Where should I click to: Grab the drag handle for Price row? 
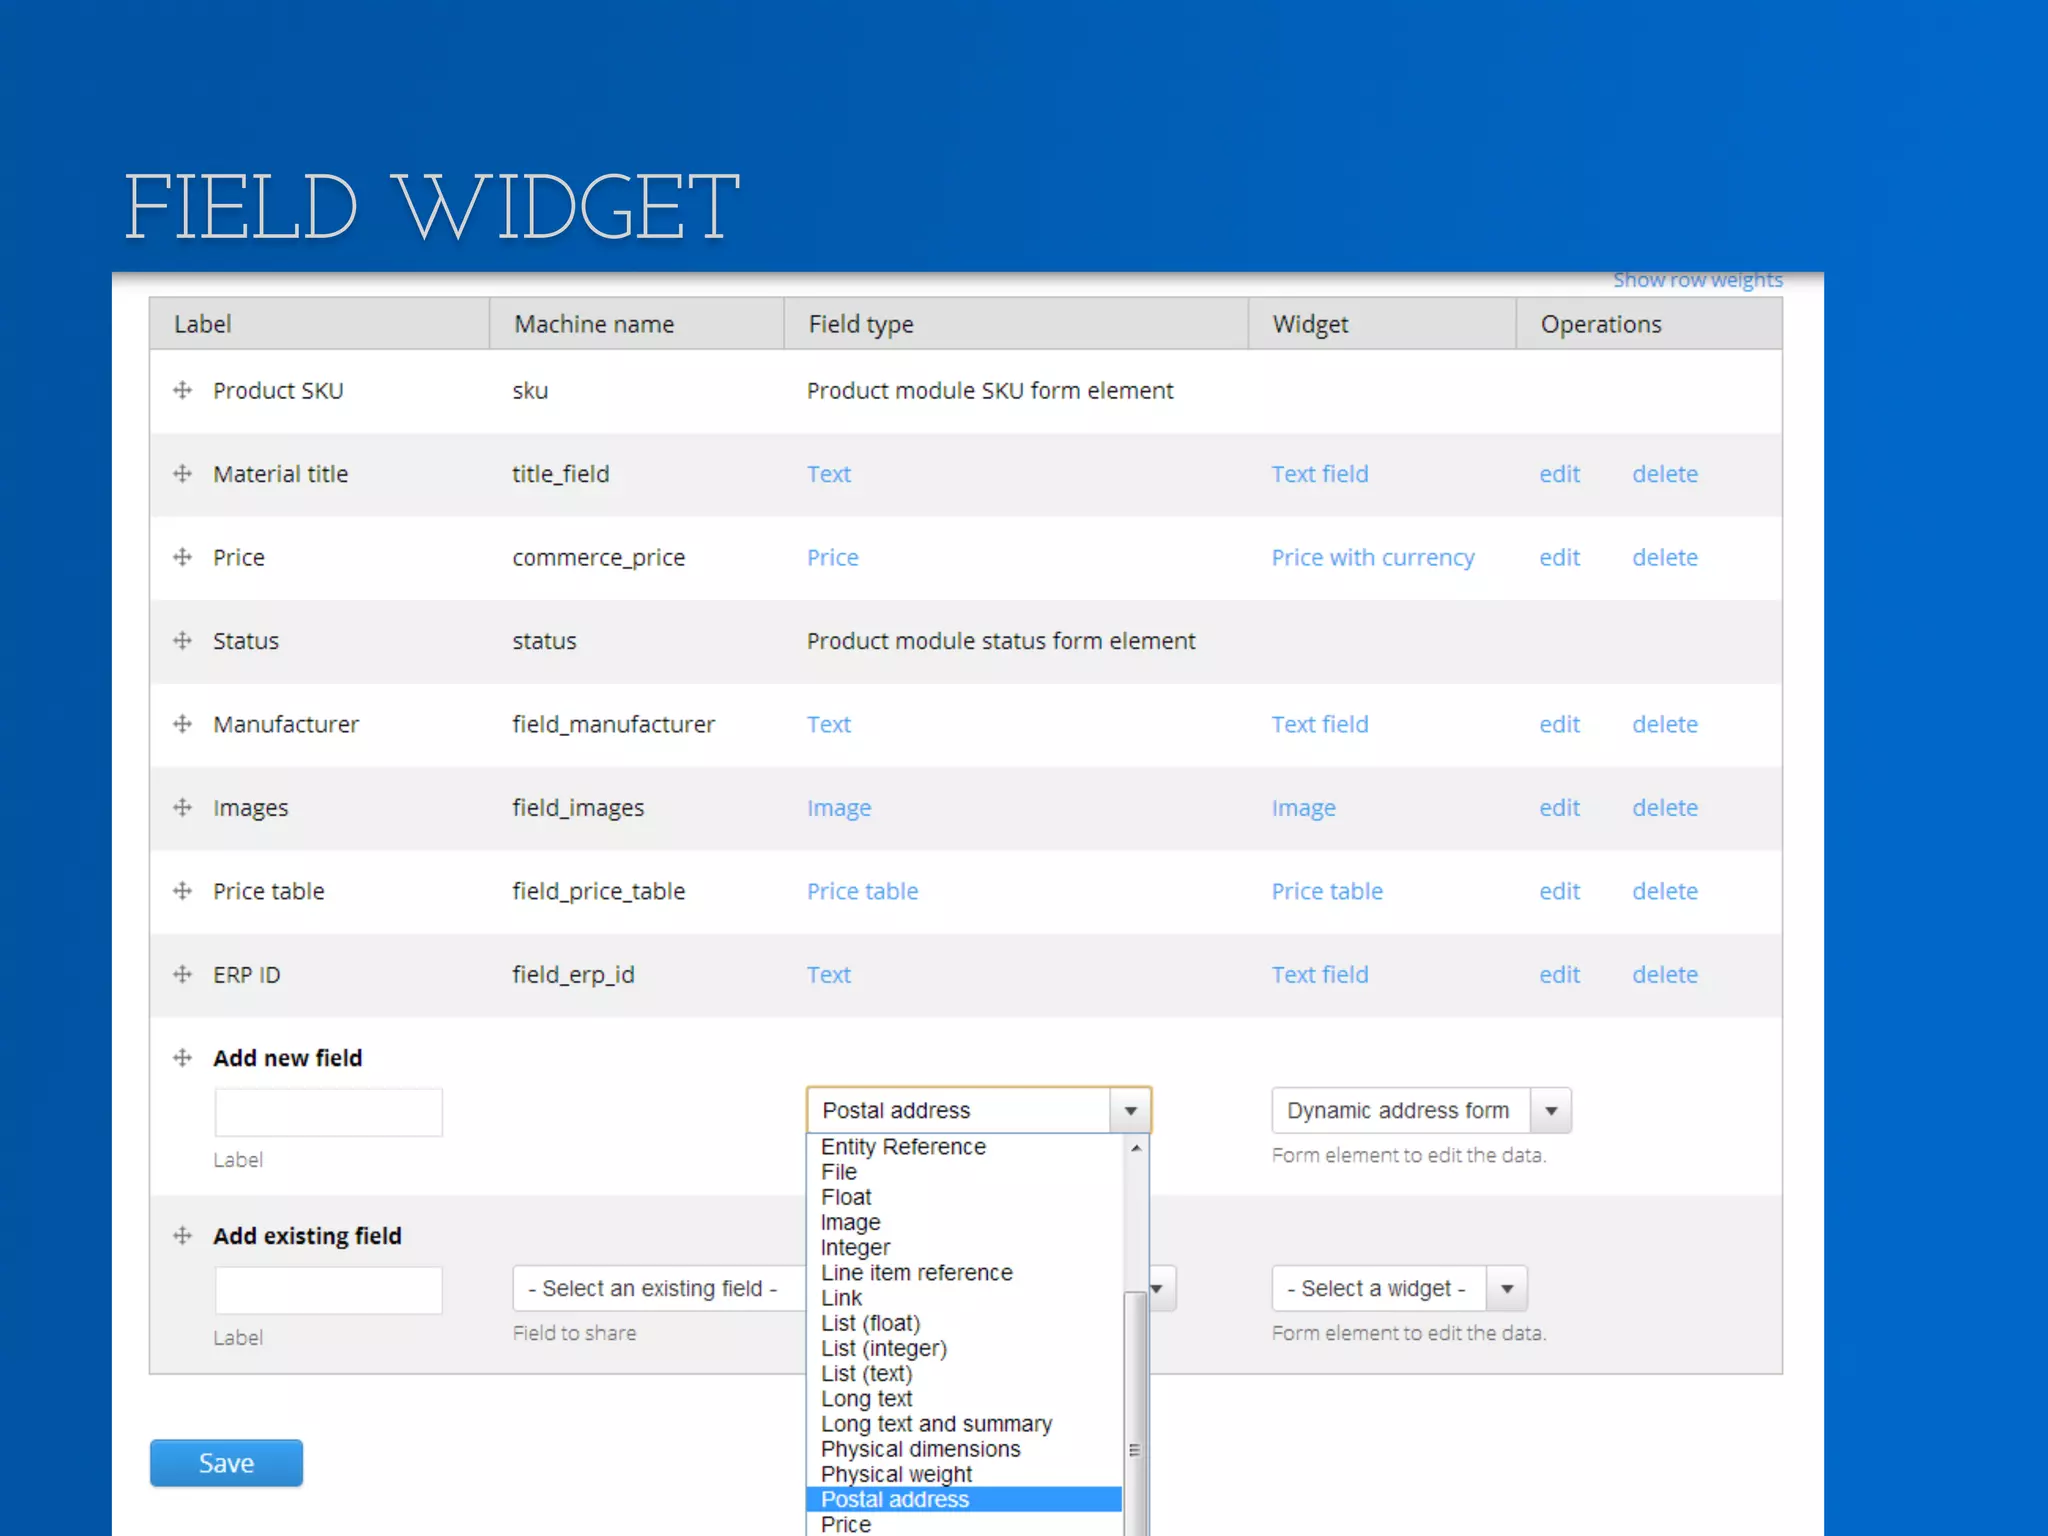pos(182,557)
